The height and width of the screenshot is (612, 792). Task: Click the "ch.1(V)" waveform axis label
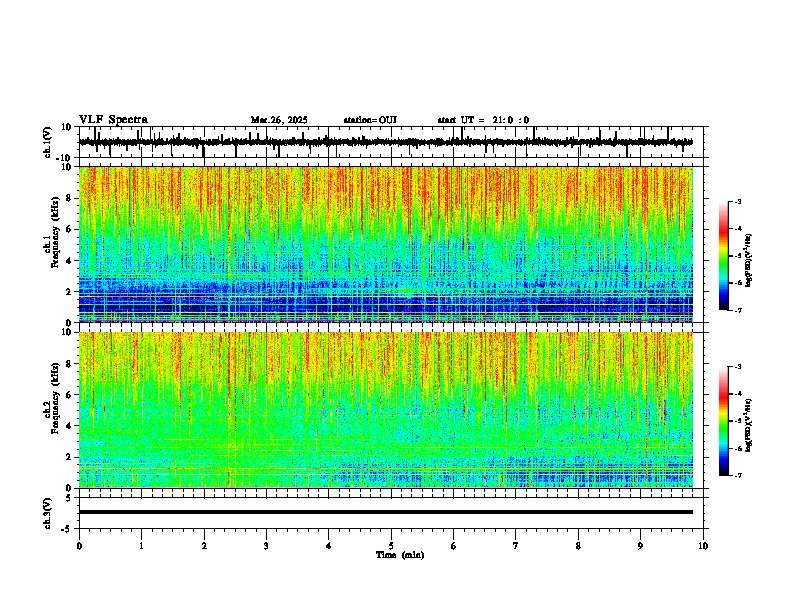tap(48, 142)
